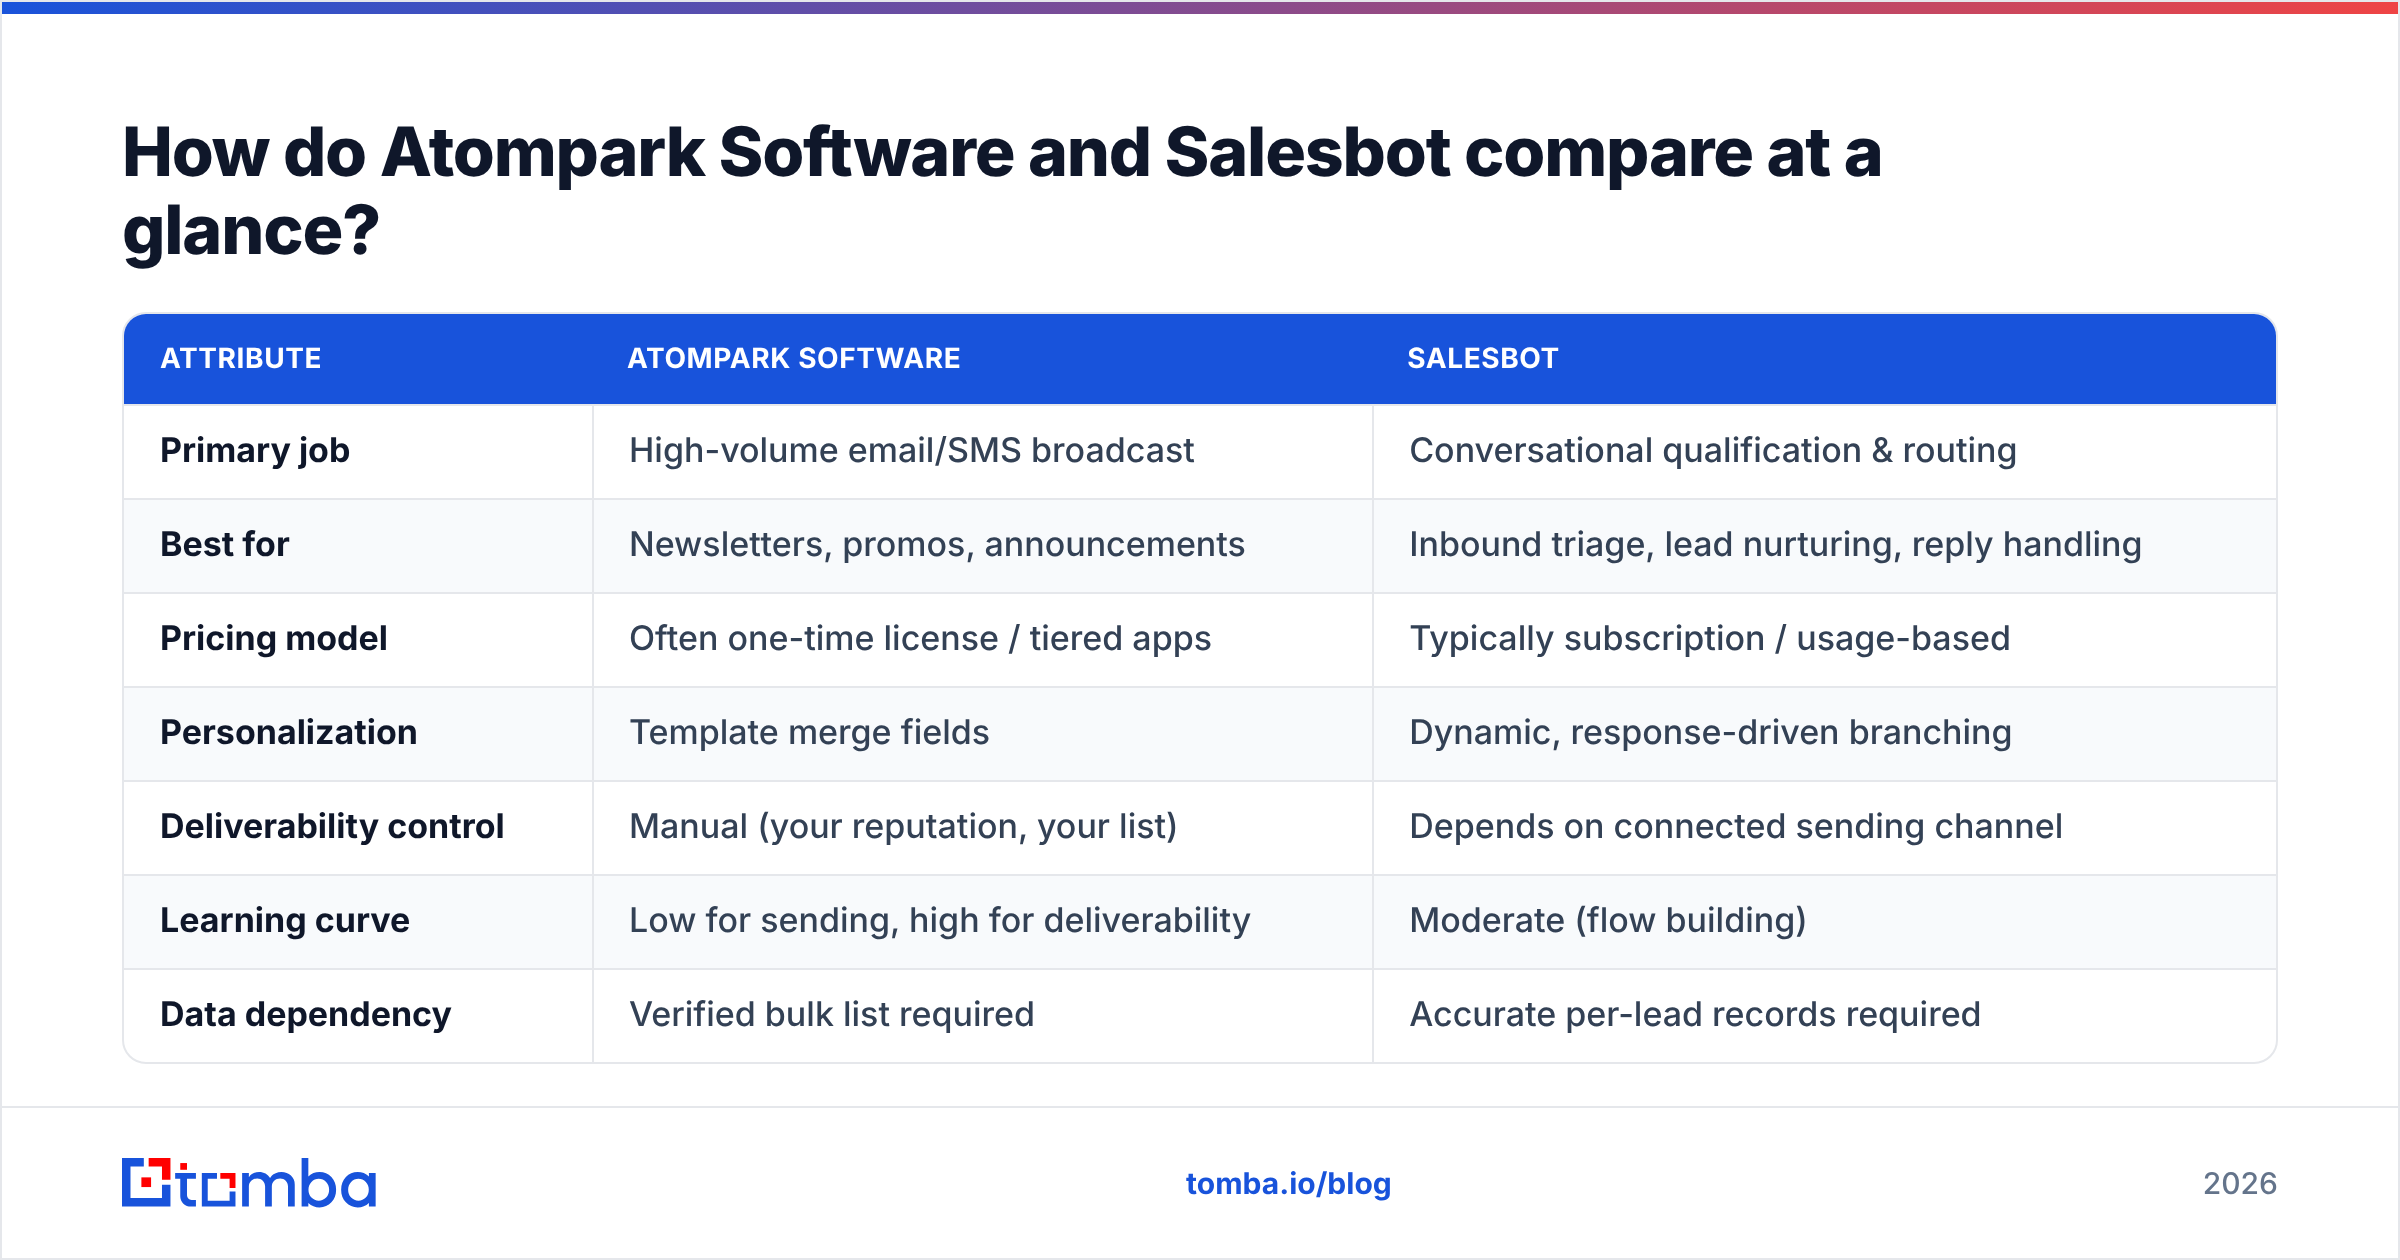
Task: Open the tomba.io/blog link
Action: coord(1288,1184)
